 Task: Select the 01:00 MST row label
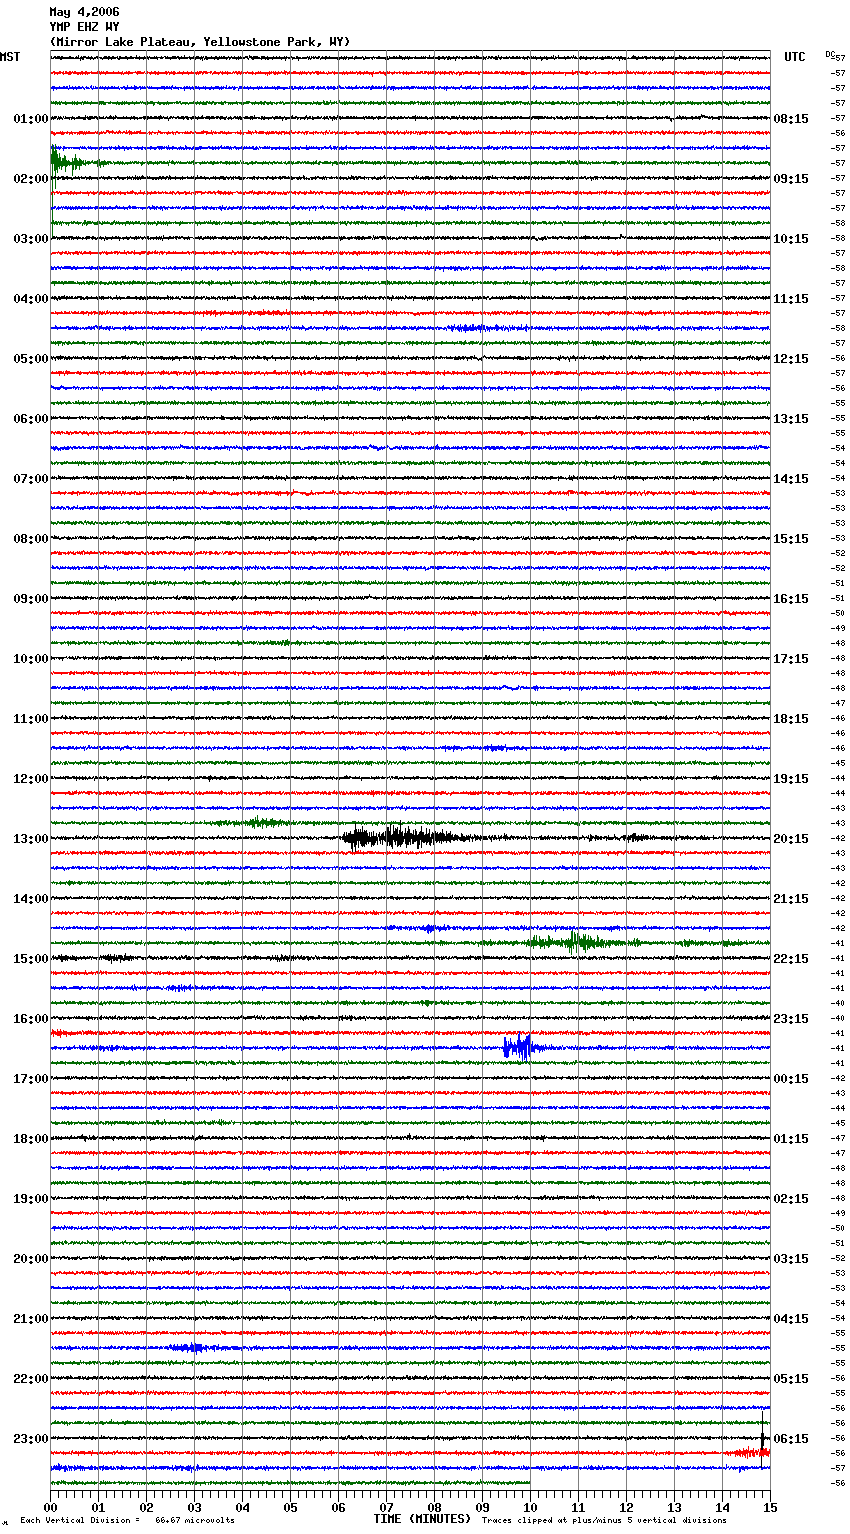point(31,119)
